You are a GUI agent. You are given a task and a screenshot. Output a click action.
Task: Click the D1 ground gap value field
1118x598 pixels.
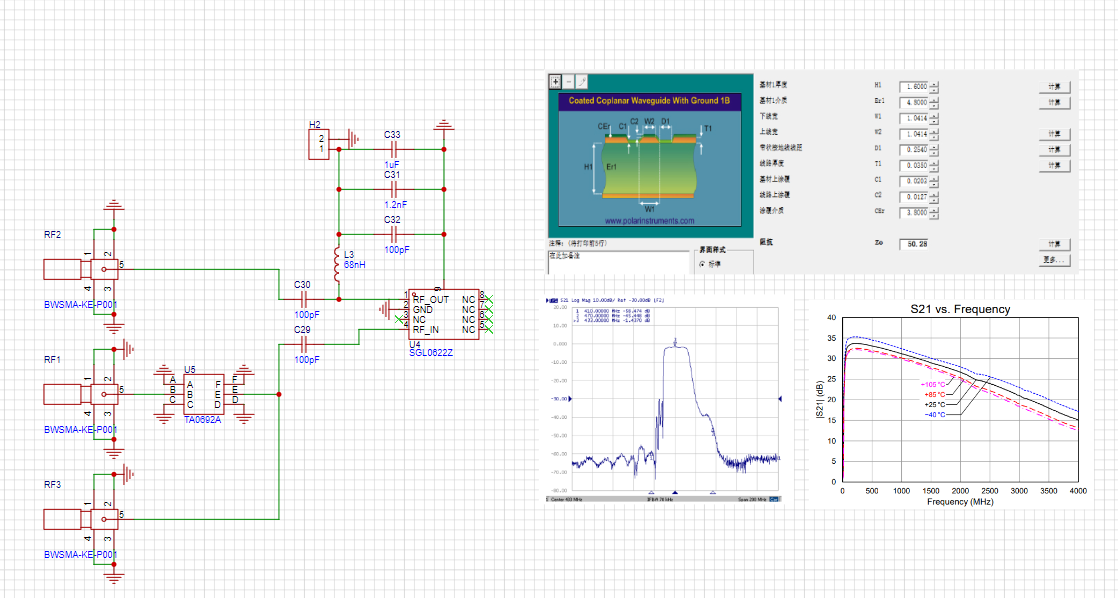914,149
